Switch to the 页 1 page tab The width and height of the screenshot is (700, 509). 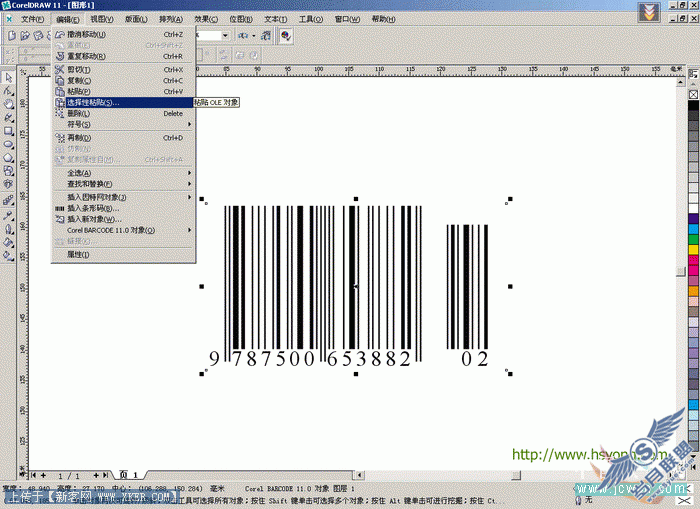pyautogui.click(x=129, y=475)
